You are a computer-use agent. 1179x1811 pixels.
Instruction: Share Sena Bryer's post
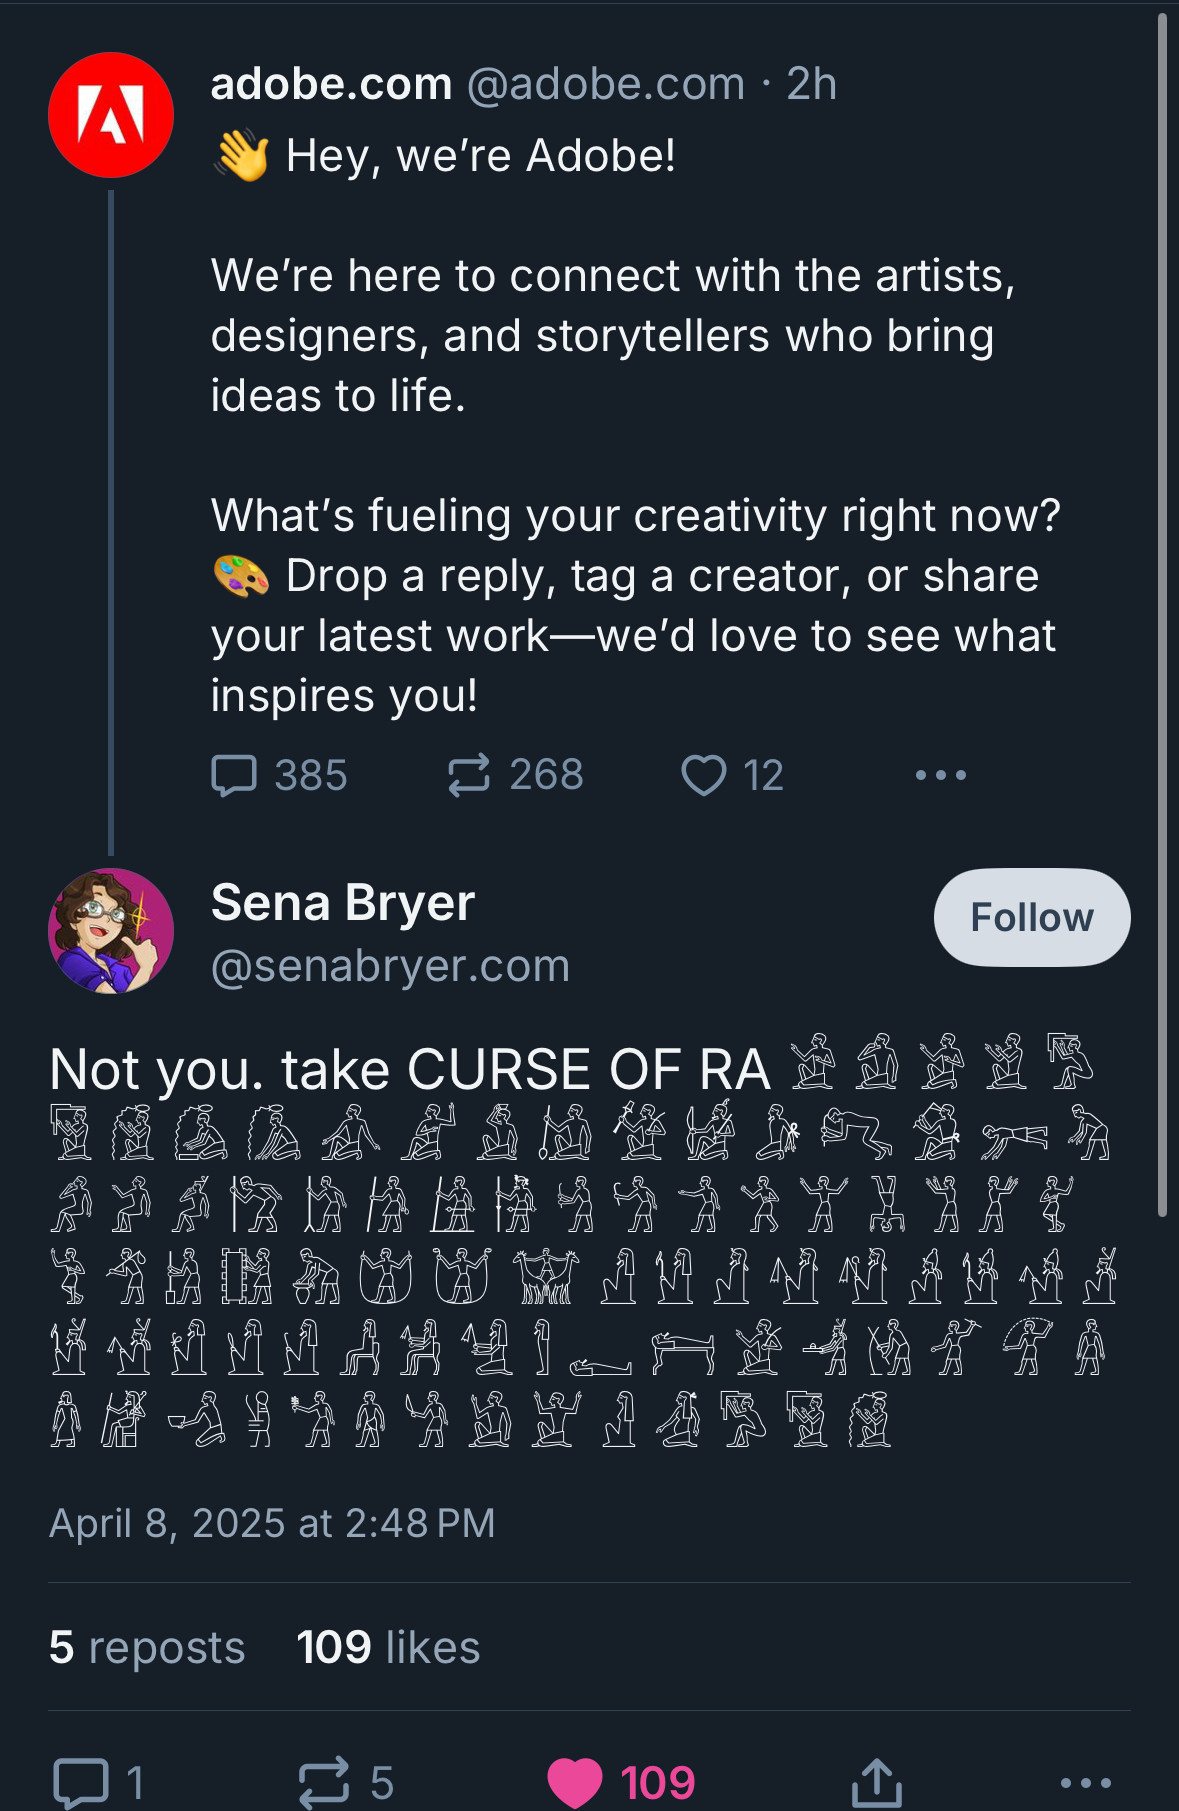coord(876,1782)
